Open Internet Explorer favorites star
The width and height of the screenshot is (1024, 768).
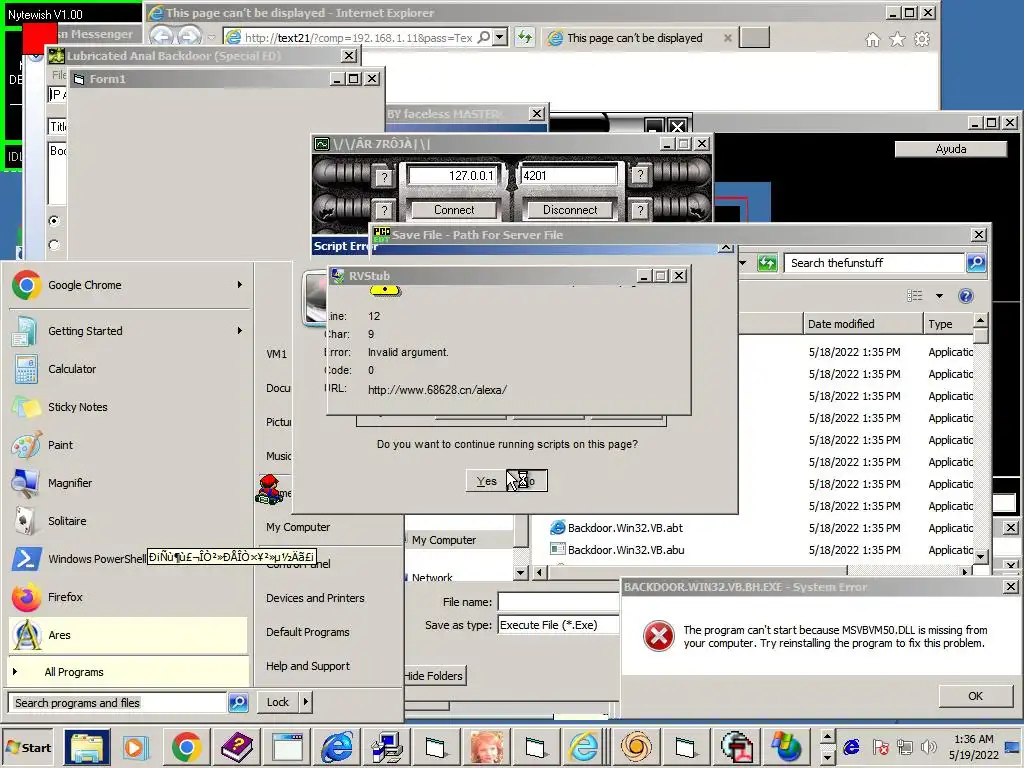tap(897, 39)
